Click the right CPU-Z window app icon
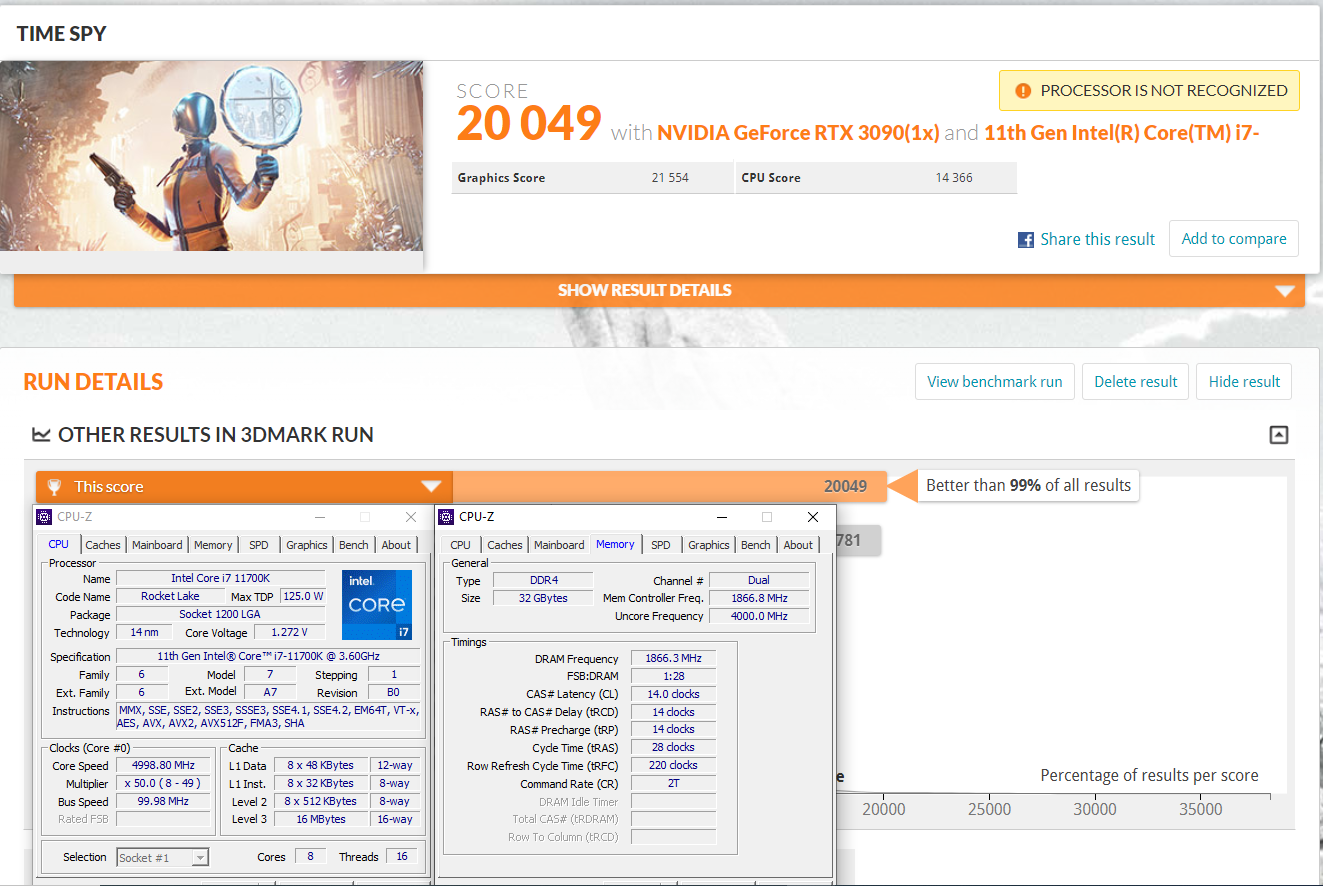 446,517
